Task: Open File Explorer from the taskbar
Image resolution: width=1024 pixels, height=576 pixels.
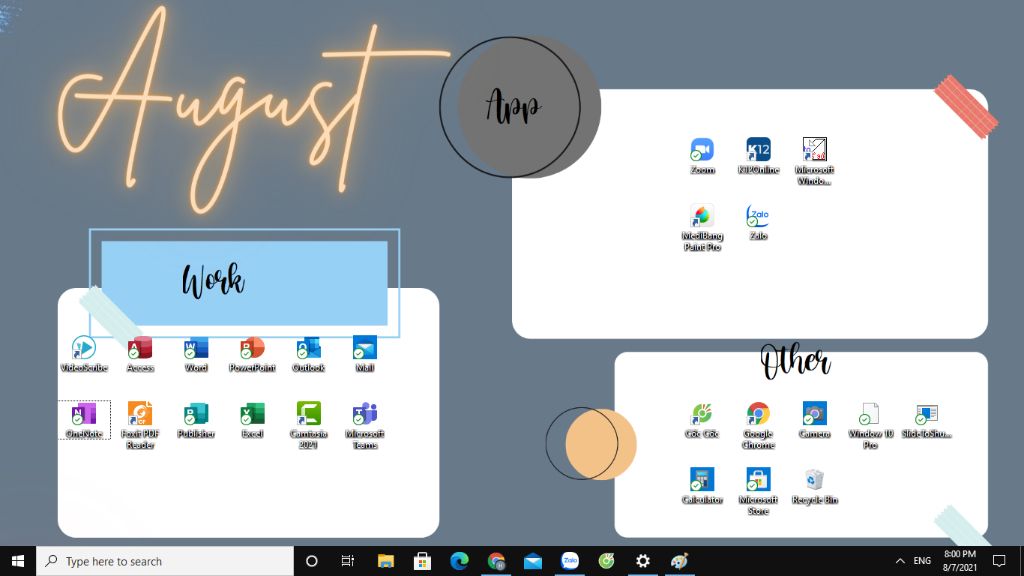Action: (x=386, y=561)
